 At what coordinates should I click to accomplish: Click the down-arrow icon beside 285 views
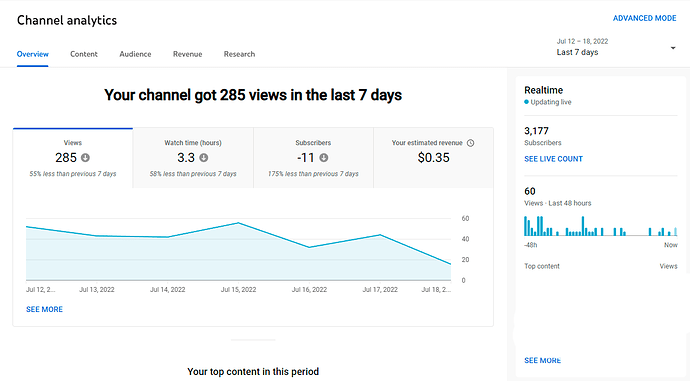click(85, 158)
